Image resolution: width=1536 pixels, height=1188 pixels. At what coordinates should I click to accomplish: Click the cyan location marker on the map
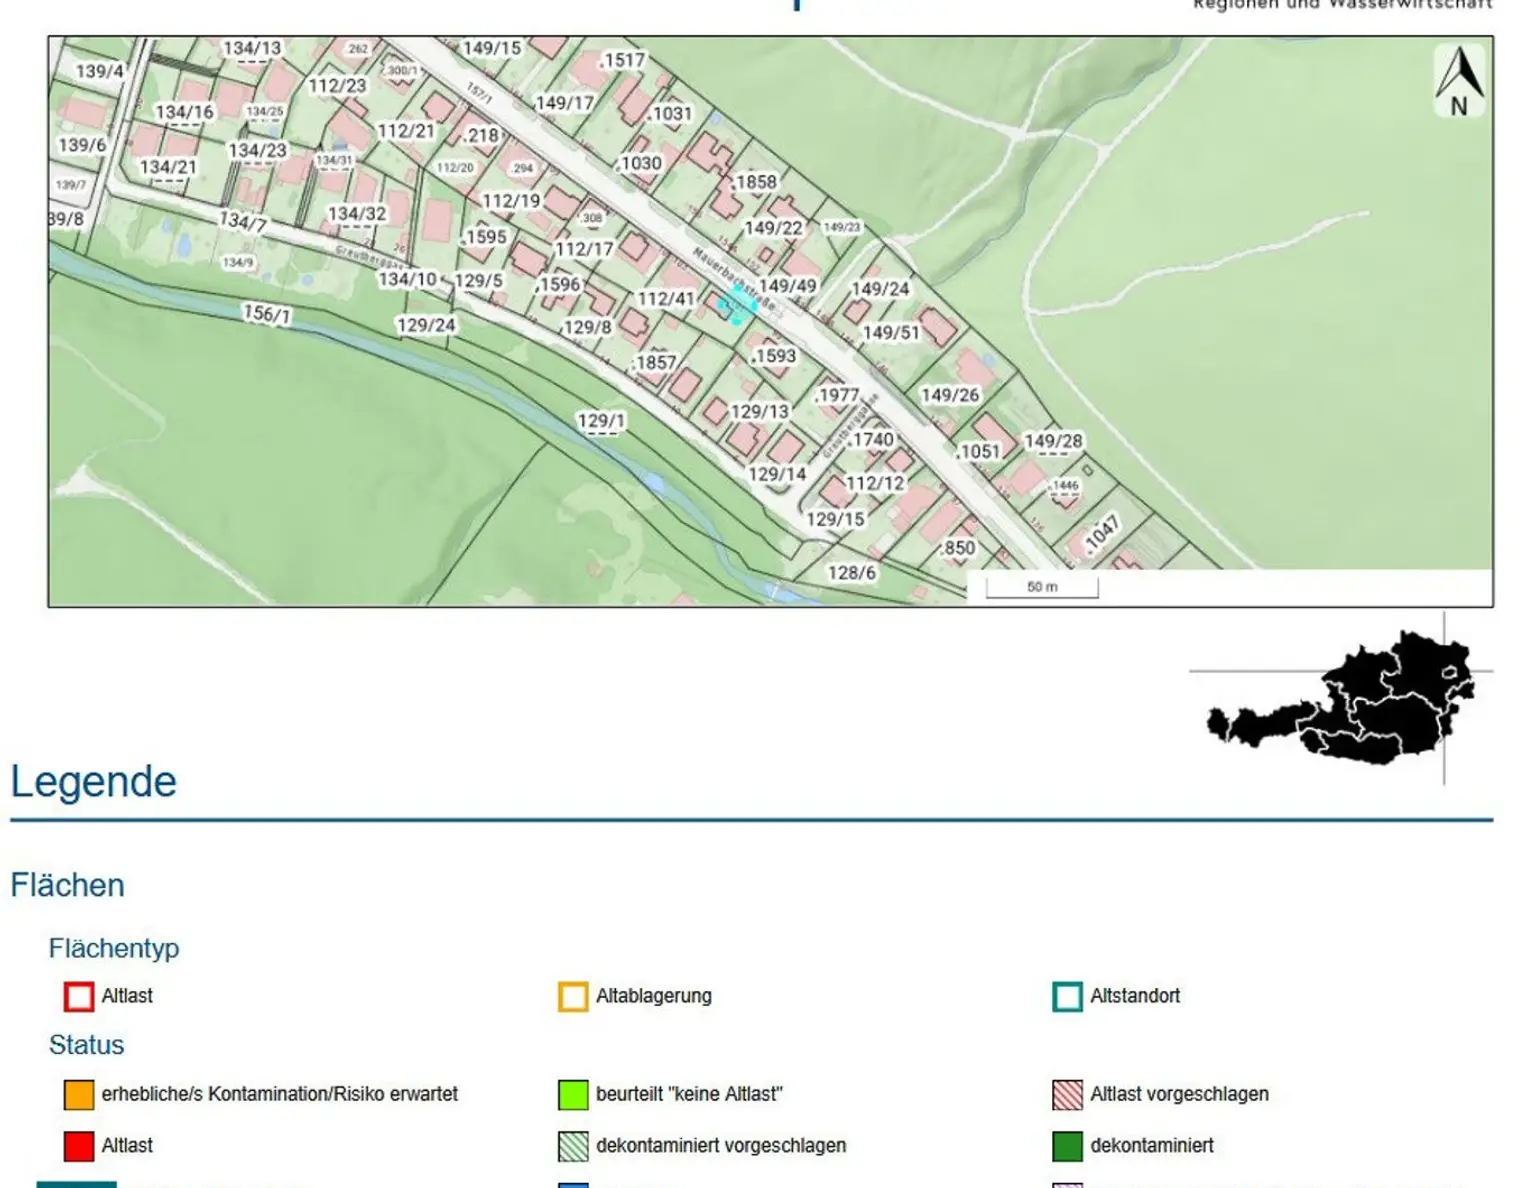(x=737, y=305)
